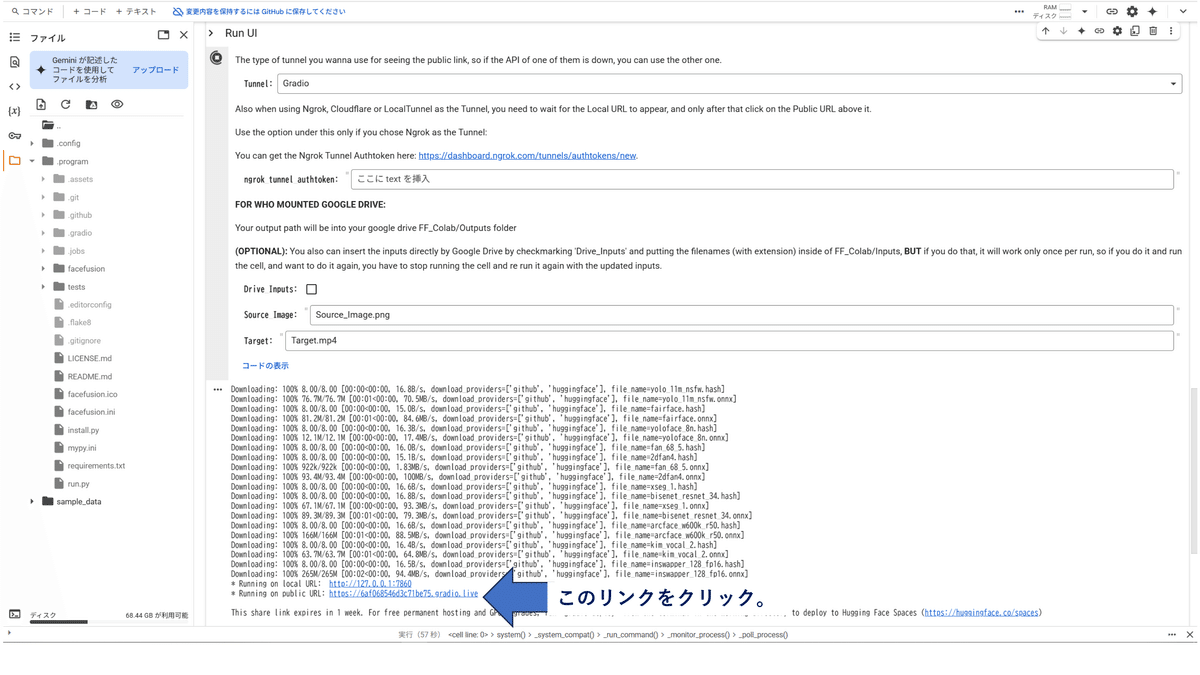Stop the running cell with the stop button
The height and width of the screenshot is (675, 1200).
click(x=217, y=58)
